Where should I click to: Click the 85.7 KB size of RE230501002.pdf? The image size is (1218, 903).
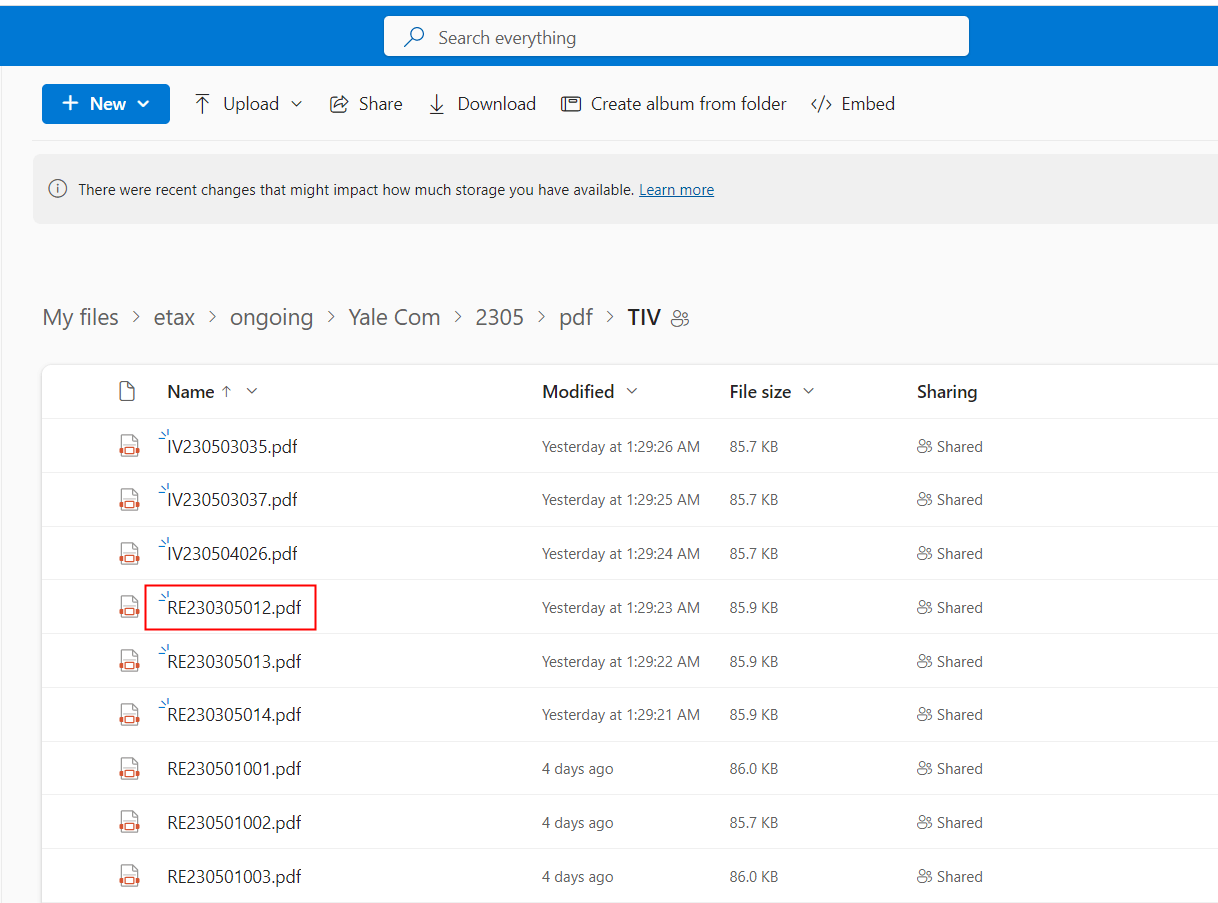click(x=754, y=823)
